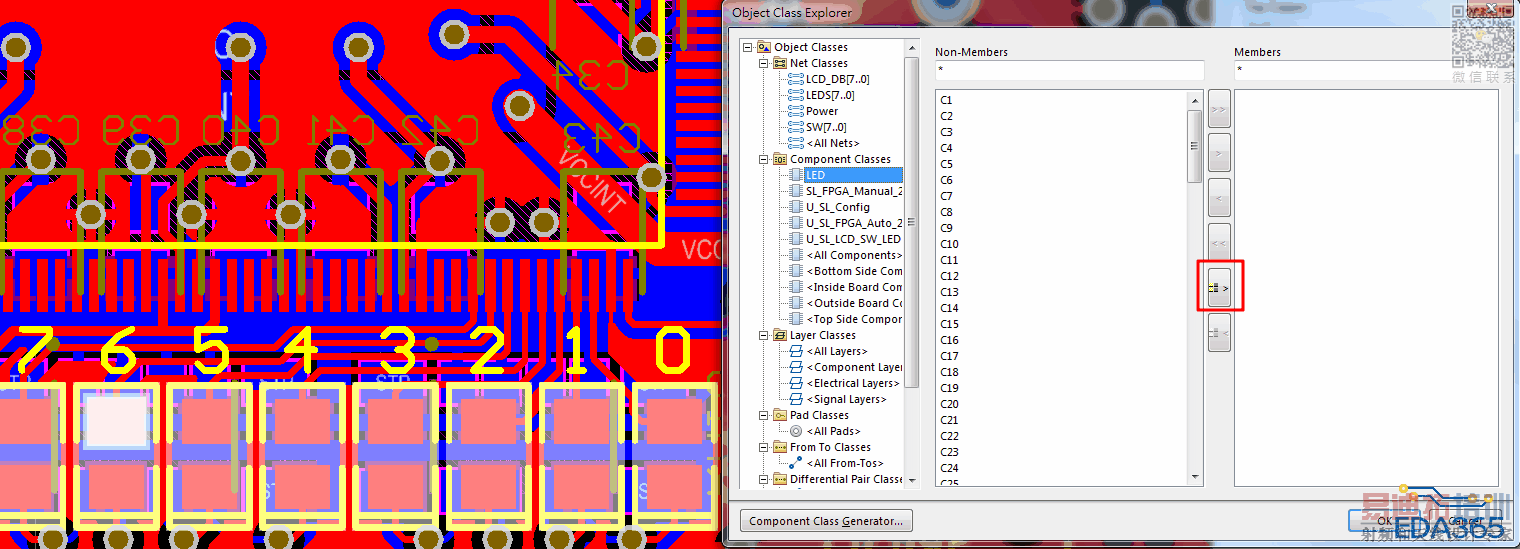
Task: Select the Net Classes folder icon
Action: click(x=780, y=63)
